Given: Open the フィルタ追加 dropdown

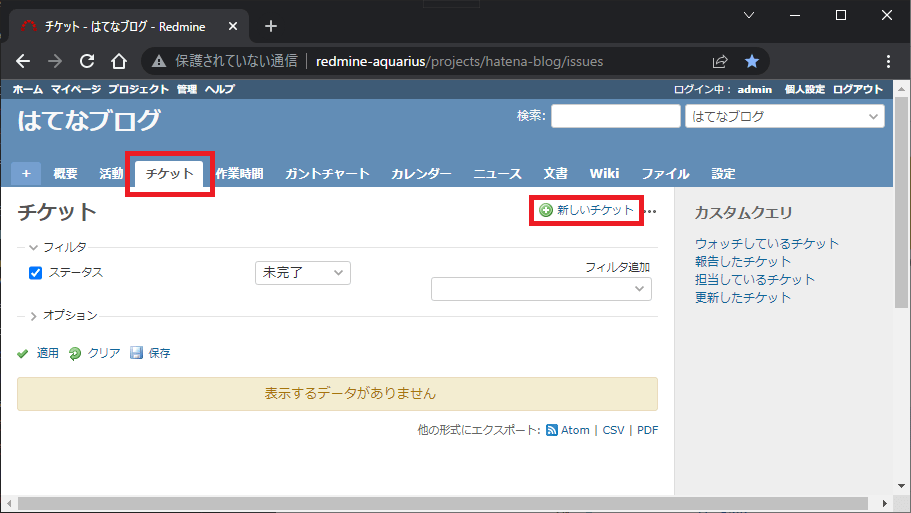Looking at the screenshot, I should [x=541, y=289].
